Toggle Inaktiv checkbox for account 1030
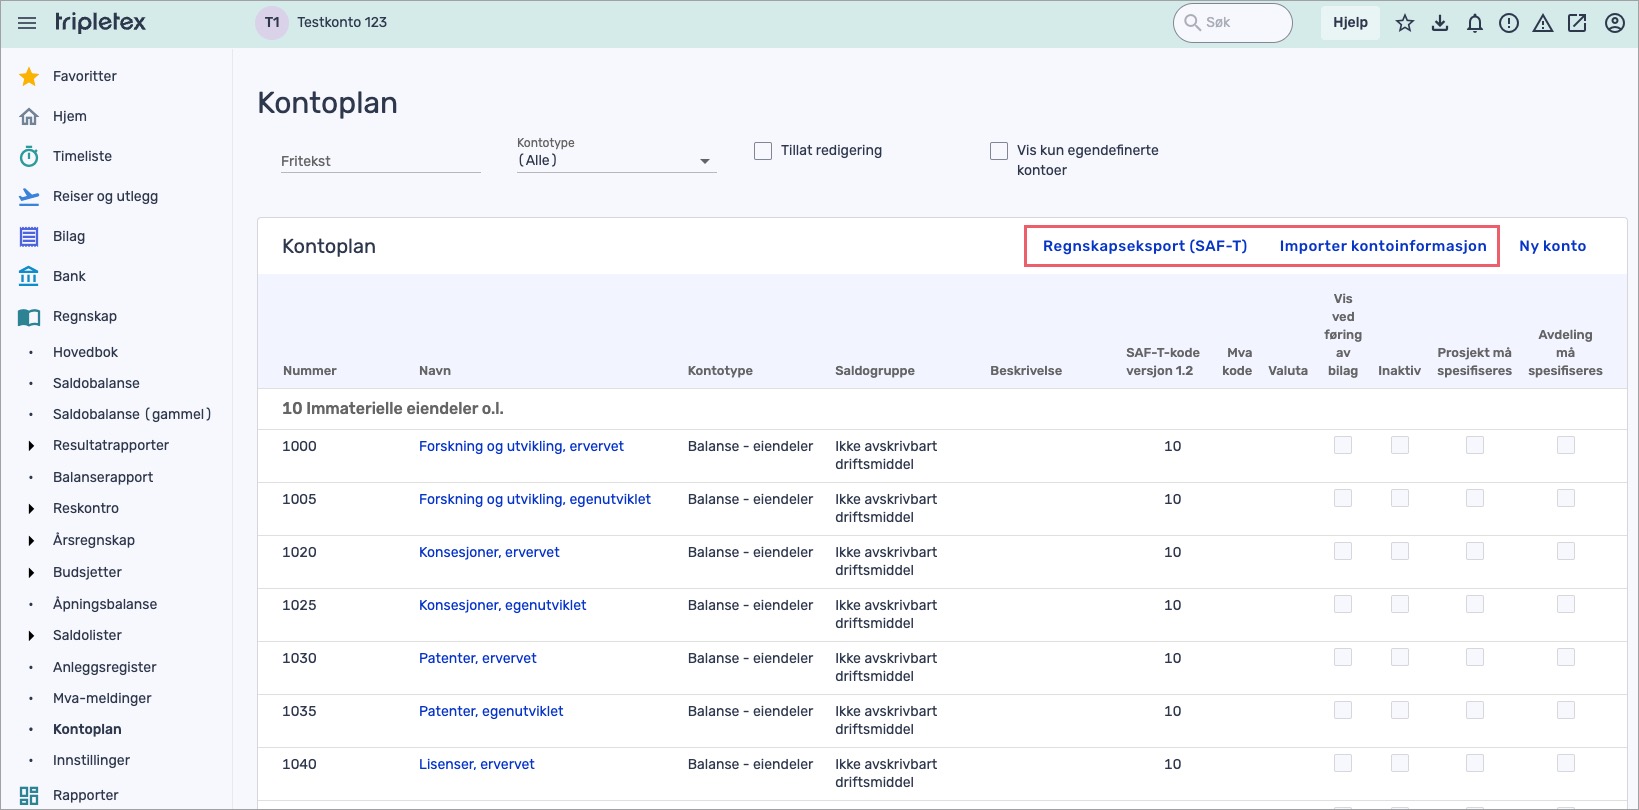This screenshot has height=810, width=1639. tap(1400, 657)
